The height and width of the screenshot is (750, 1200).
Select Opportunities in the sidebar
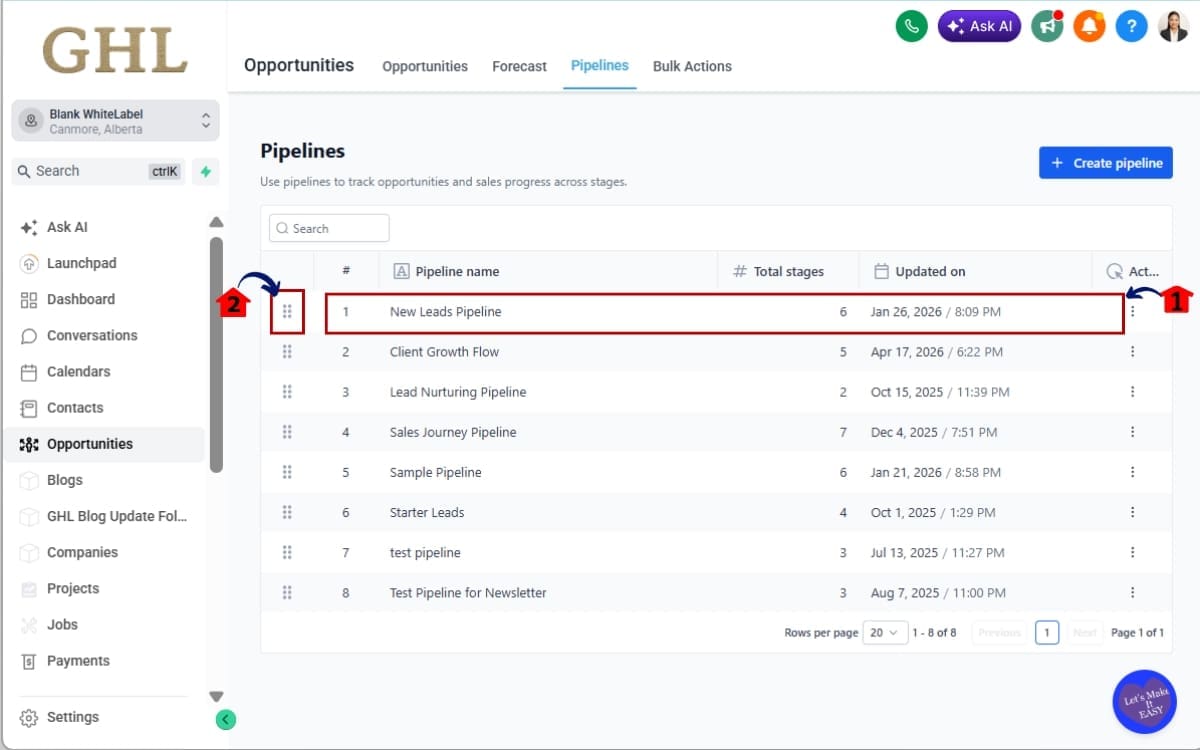click(x=104, y=444)
